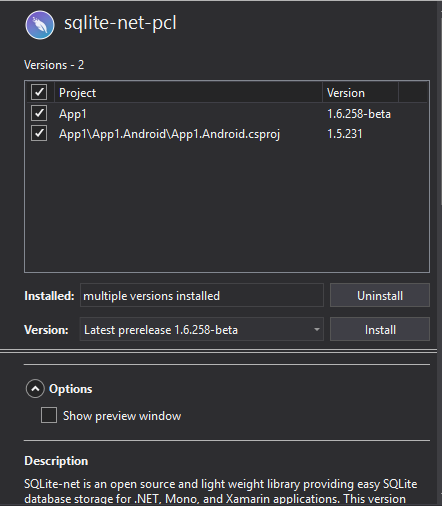The height and width of the screenshot is (506, 442).
Task: Enable Show preview window checkbox
Action: click(x=49, y=415)
